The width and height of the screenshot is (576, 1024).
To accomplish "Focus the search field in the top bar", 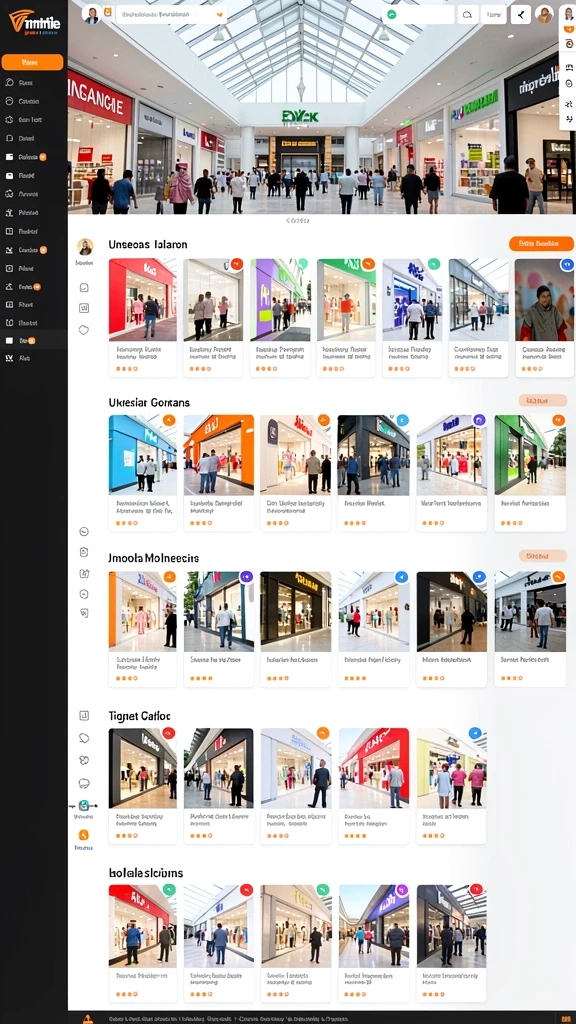I will click(172, 14).
